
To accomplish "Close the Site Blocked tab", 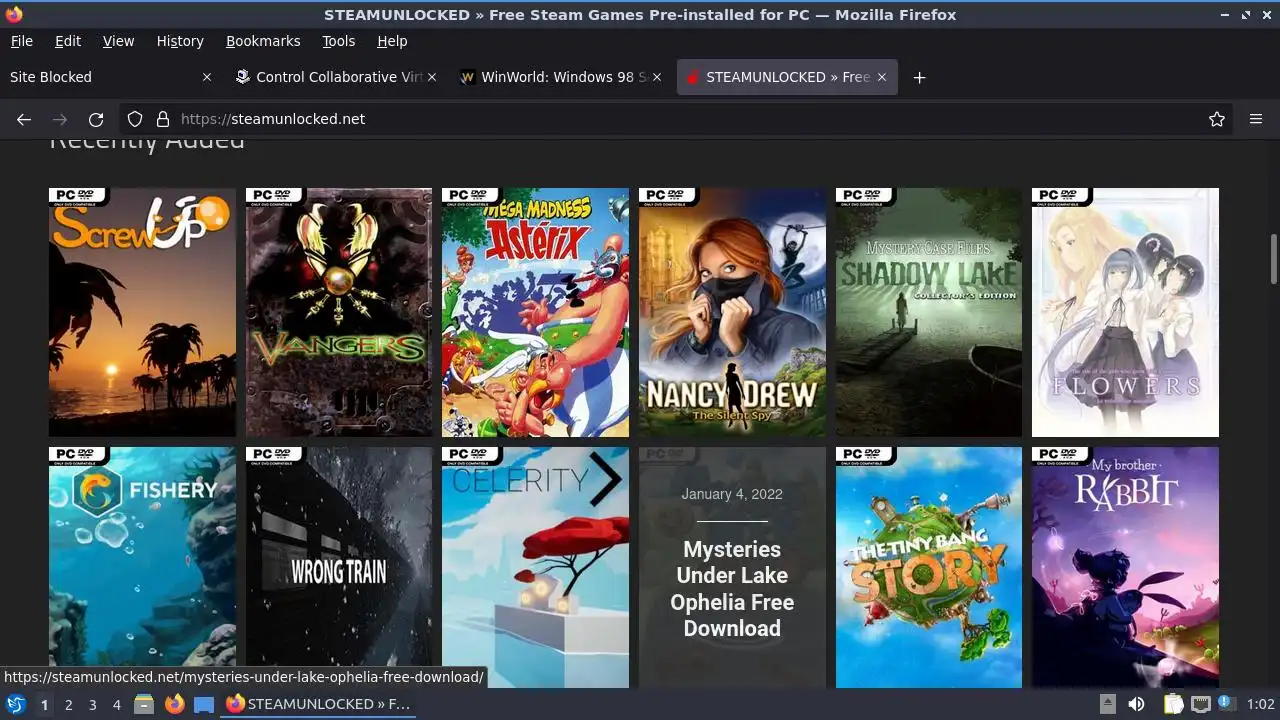I will click(207, 77).
